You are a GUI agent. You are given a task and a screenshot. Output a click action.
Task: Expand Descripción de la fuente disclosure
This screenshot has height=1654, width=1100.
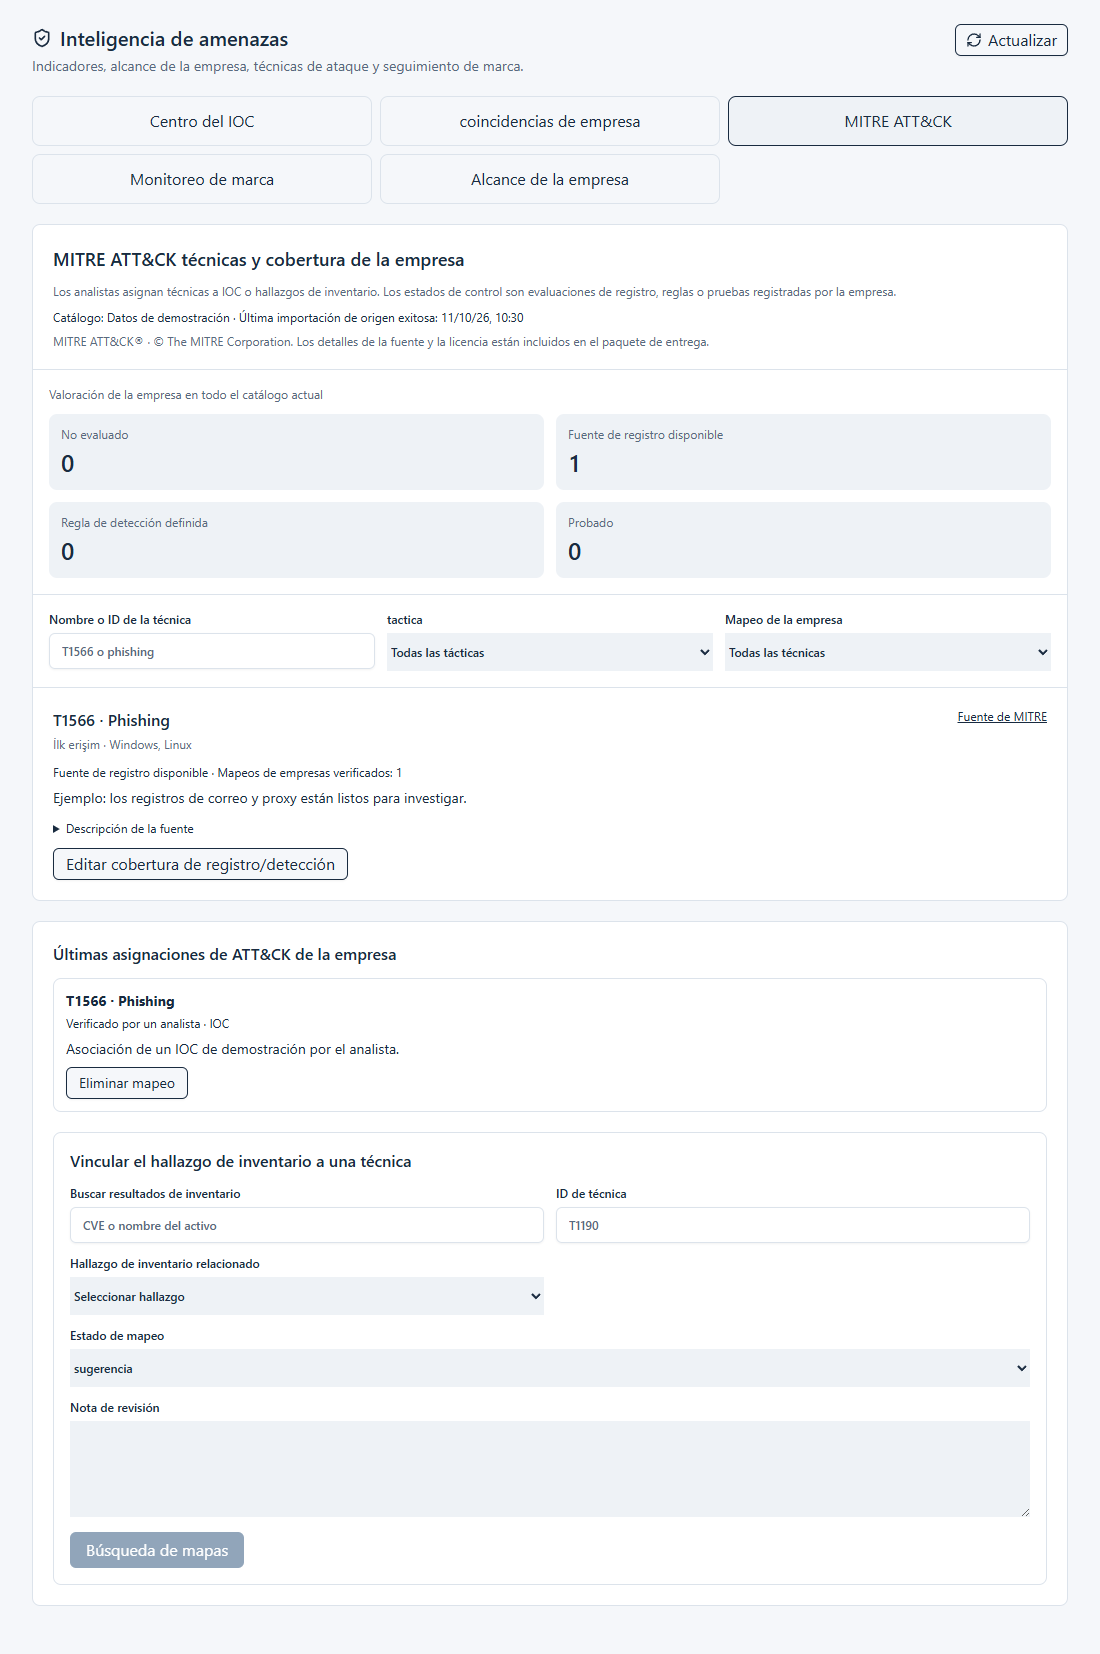coord(124,829)
